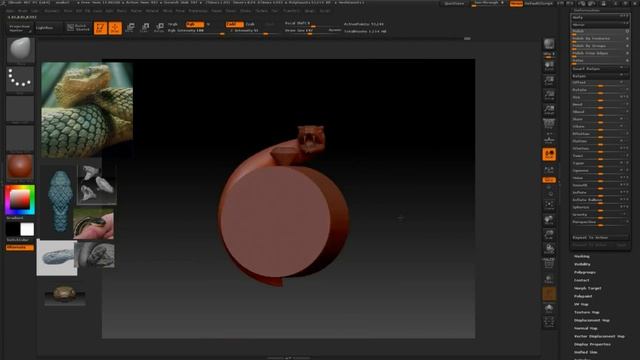Screen dimensions: 640x360
Task: Collapse the Deformation sub-palette header
Action: pyautogui.click(x=587, y=10)
